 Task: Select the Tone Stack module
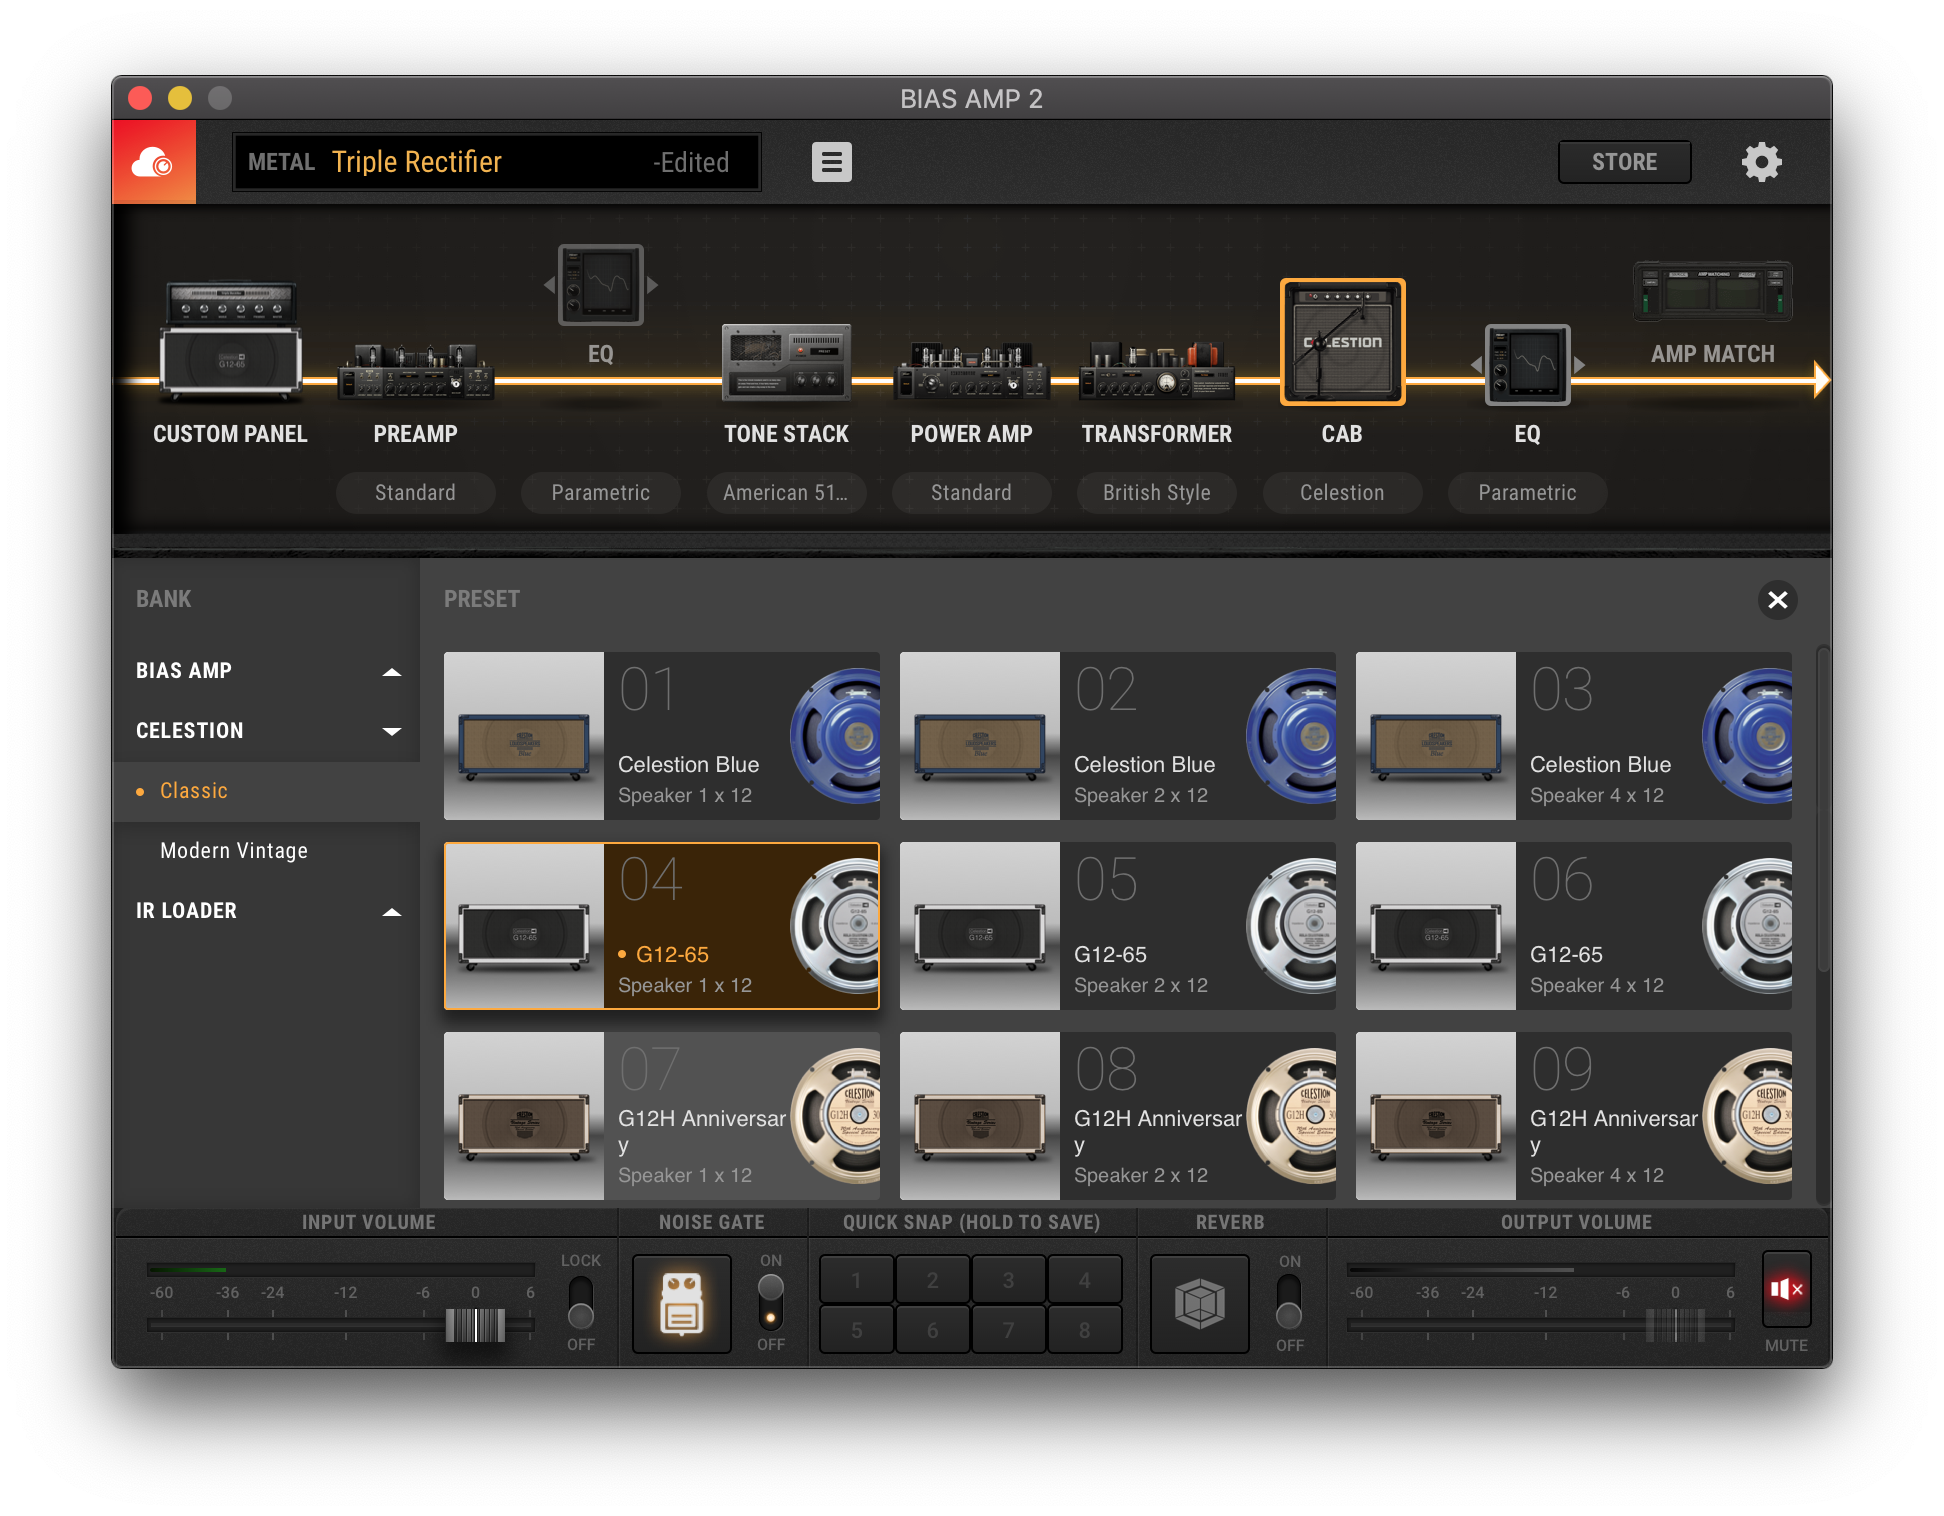pos(786,362)
